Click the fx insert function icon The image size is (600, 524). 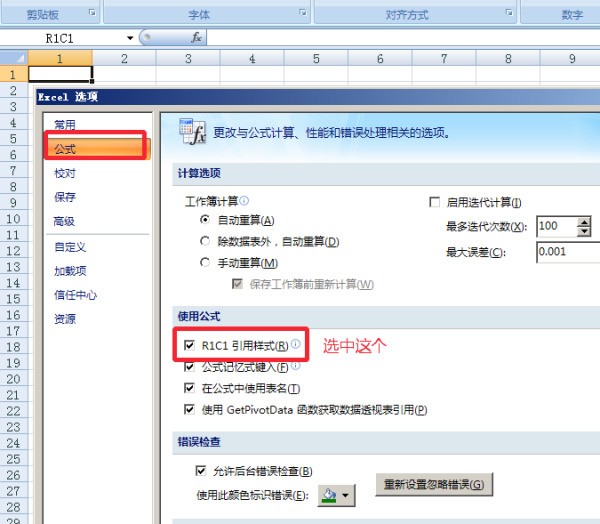[x=196, y=38]
